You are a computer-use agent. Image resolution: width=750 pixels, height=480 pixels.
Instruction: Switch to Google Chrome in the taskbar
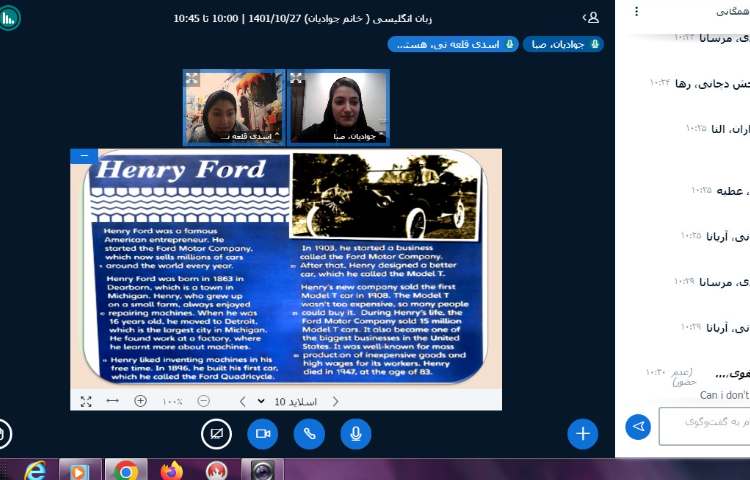(126, 471)
